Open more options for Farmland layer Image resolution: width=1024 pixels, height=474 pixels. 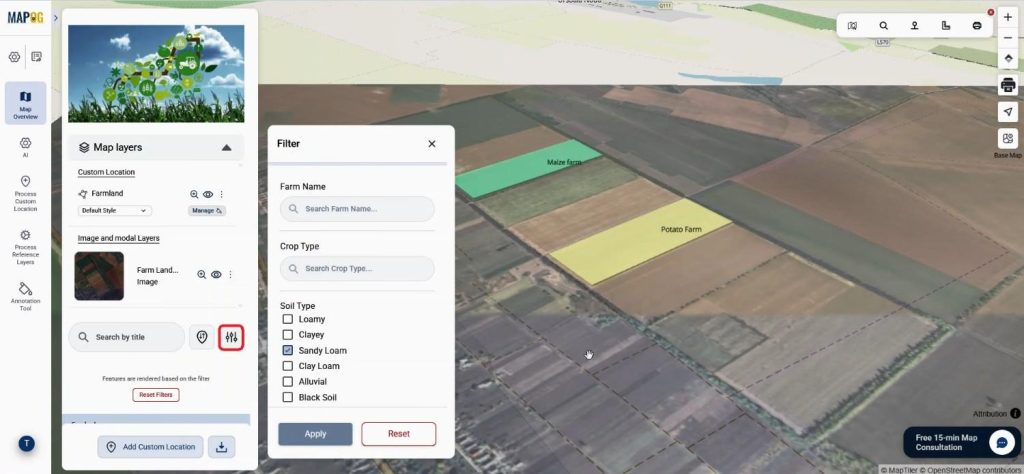point(221,194)
